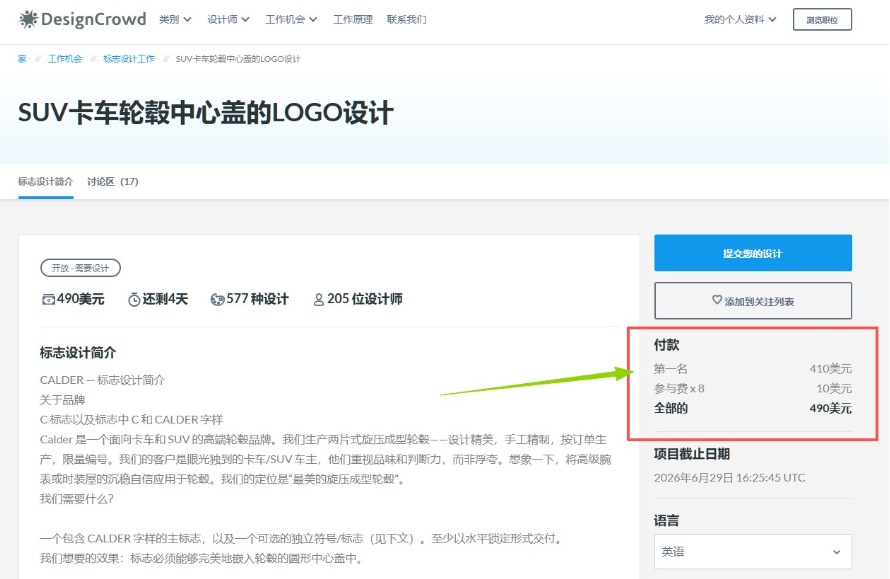Screen dimensions: 890x579
Task: Click the 提交您的设计 button
Action: coord(753,253)
